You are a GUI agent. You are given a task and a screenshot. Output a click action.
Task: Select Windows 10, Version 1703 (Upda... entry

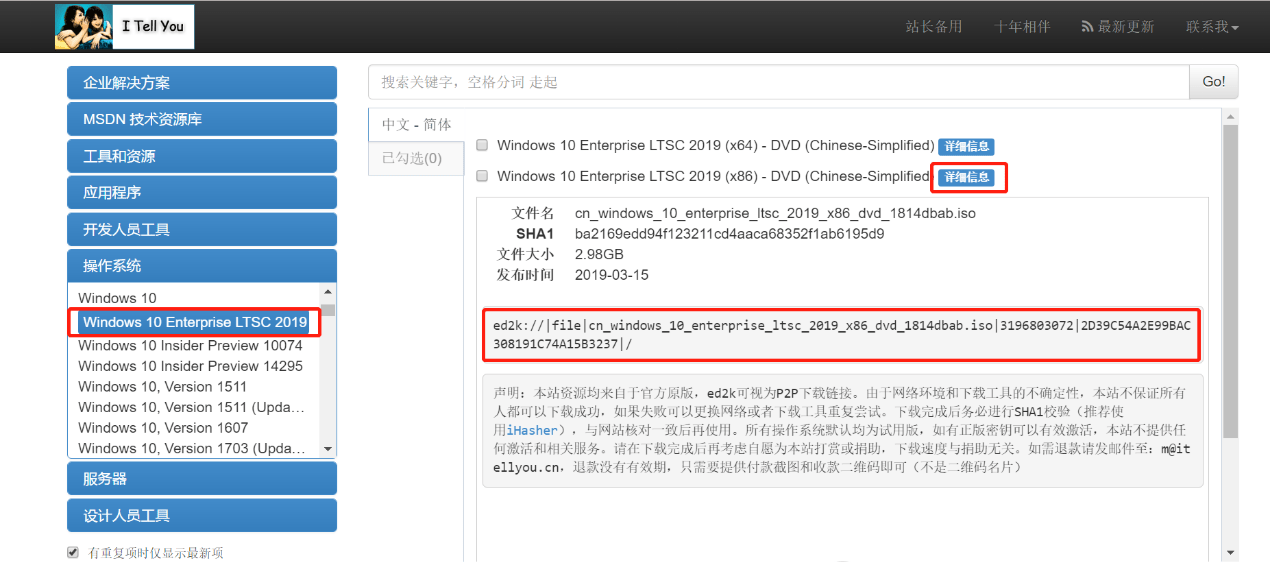pos(191,448)
